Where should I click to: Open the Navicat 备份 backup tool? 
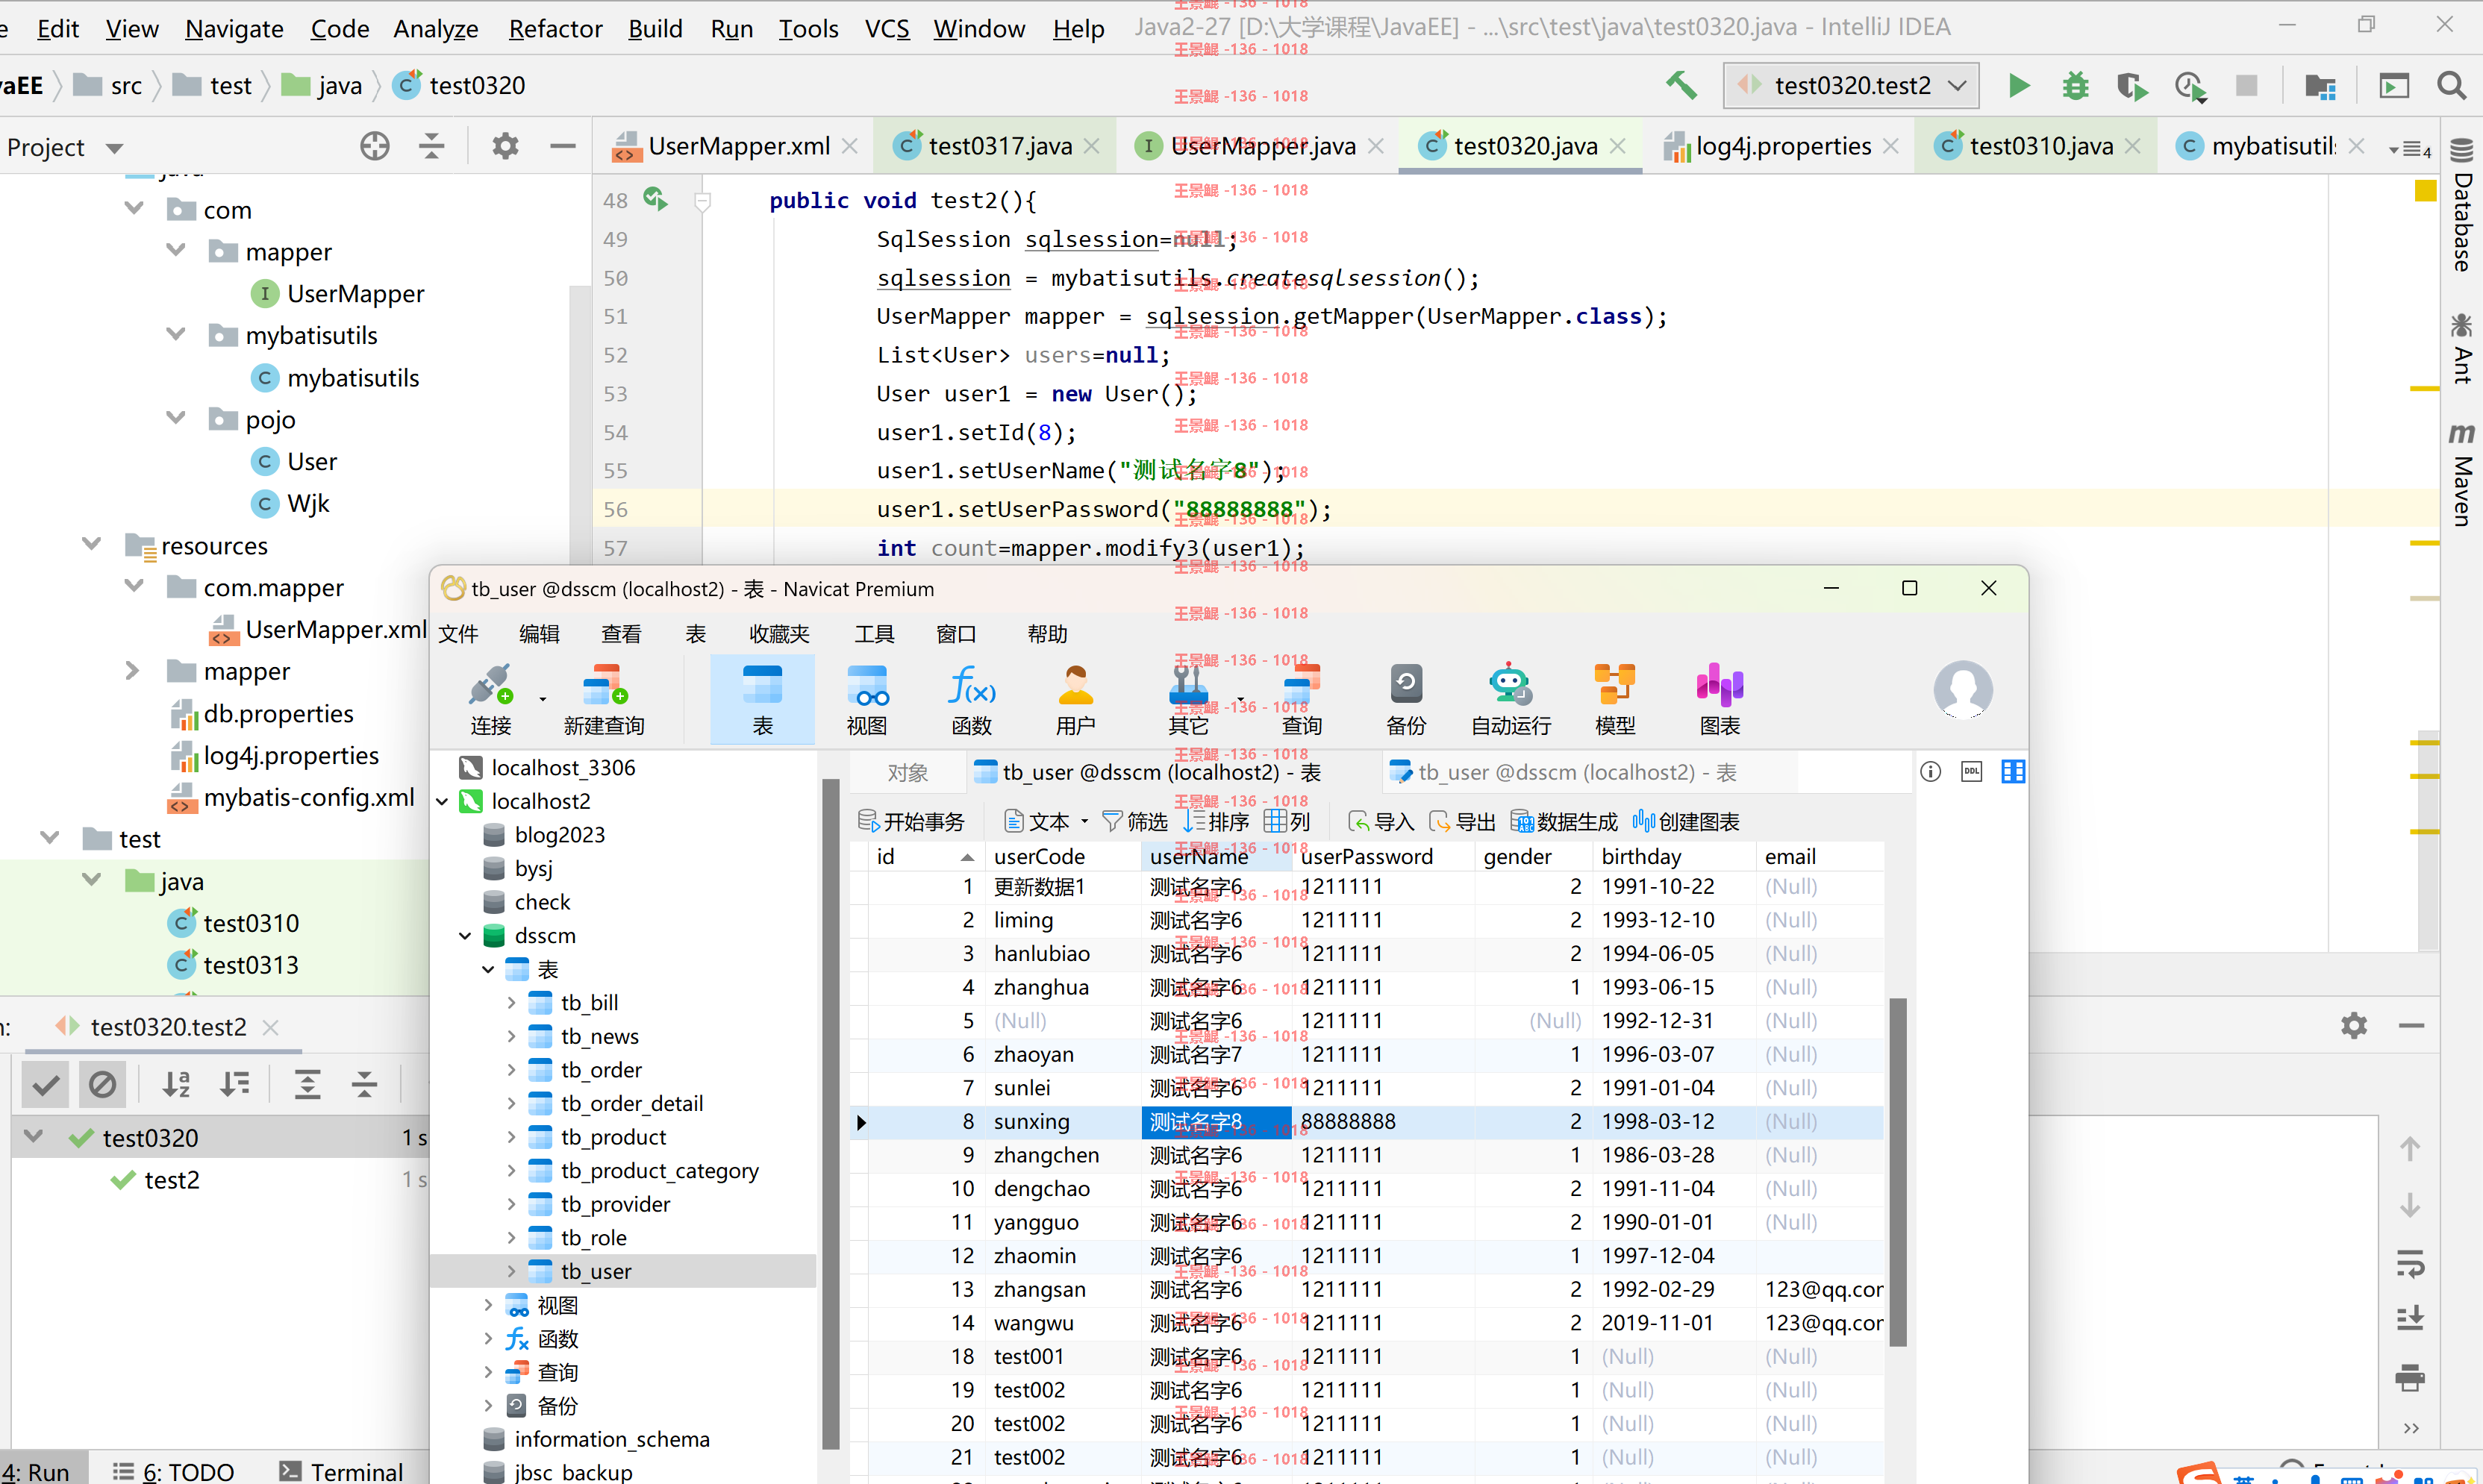click(1406, 699)
